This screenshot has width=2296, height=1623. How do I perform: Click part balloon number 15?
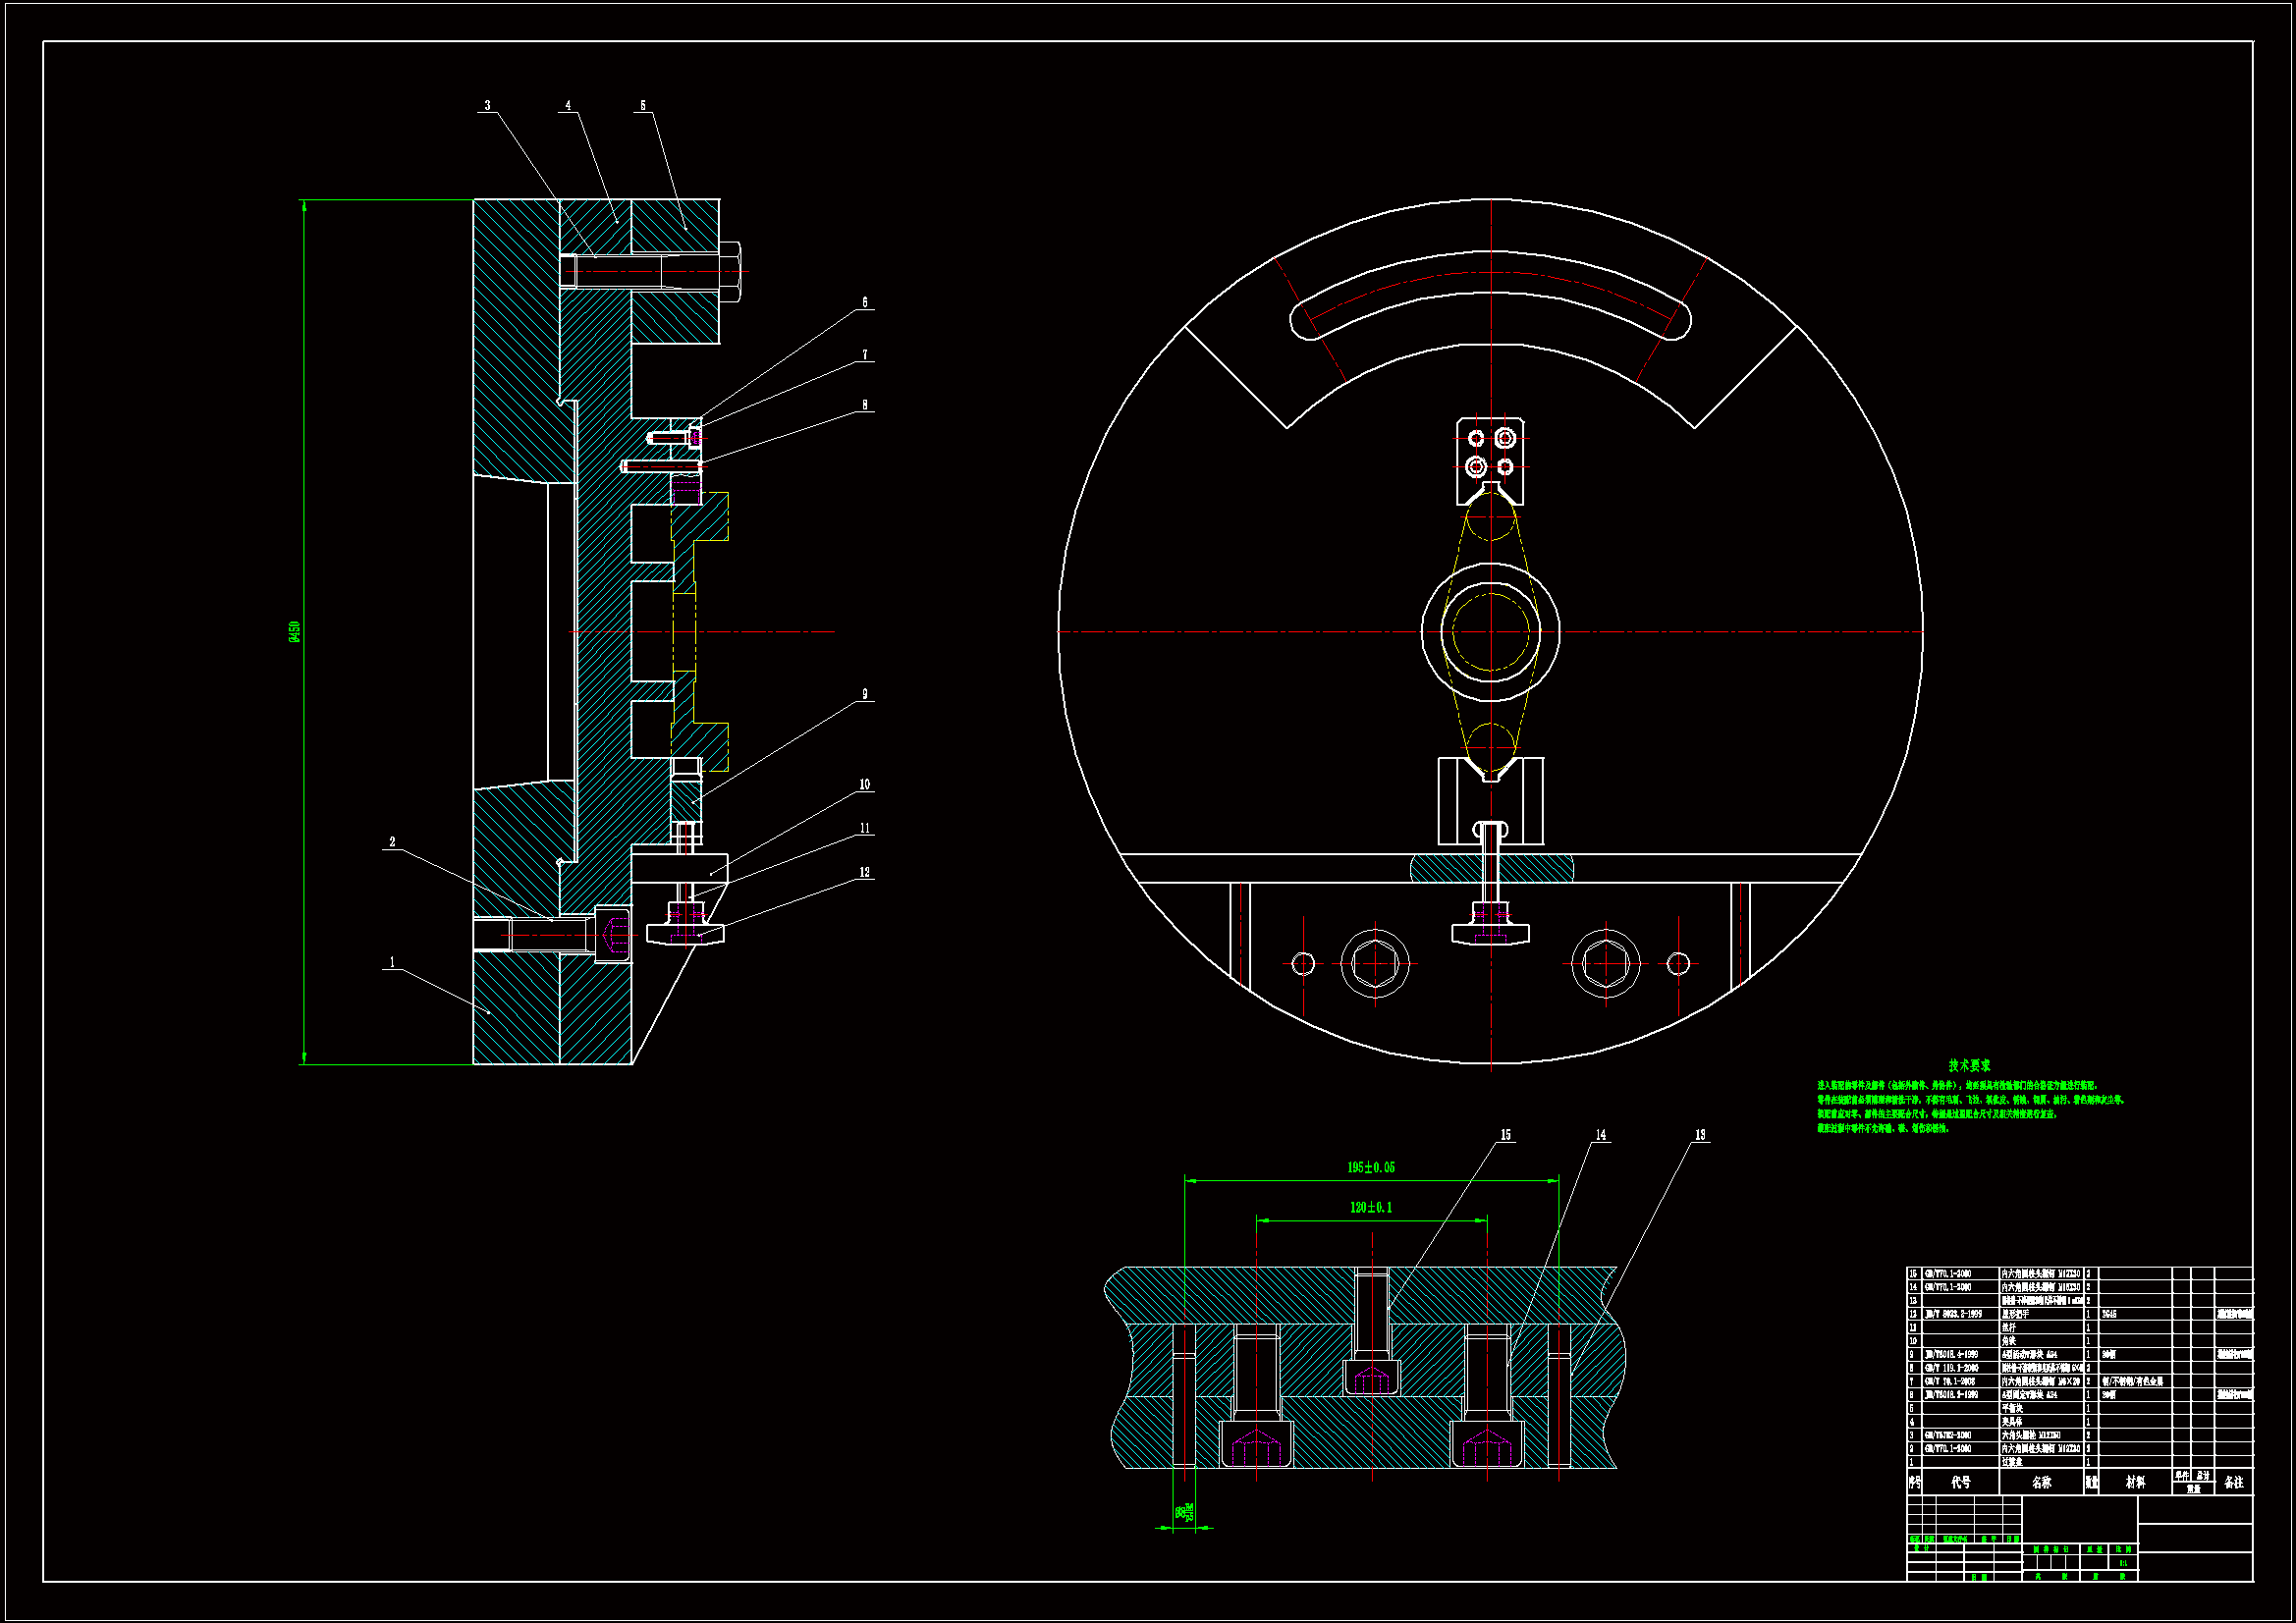pyautogui.click(x=1505, y=1135)
